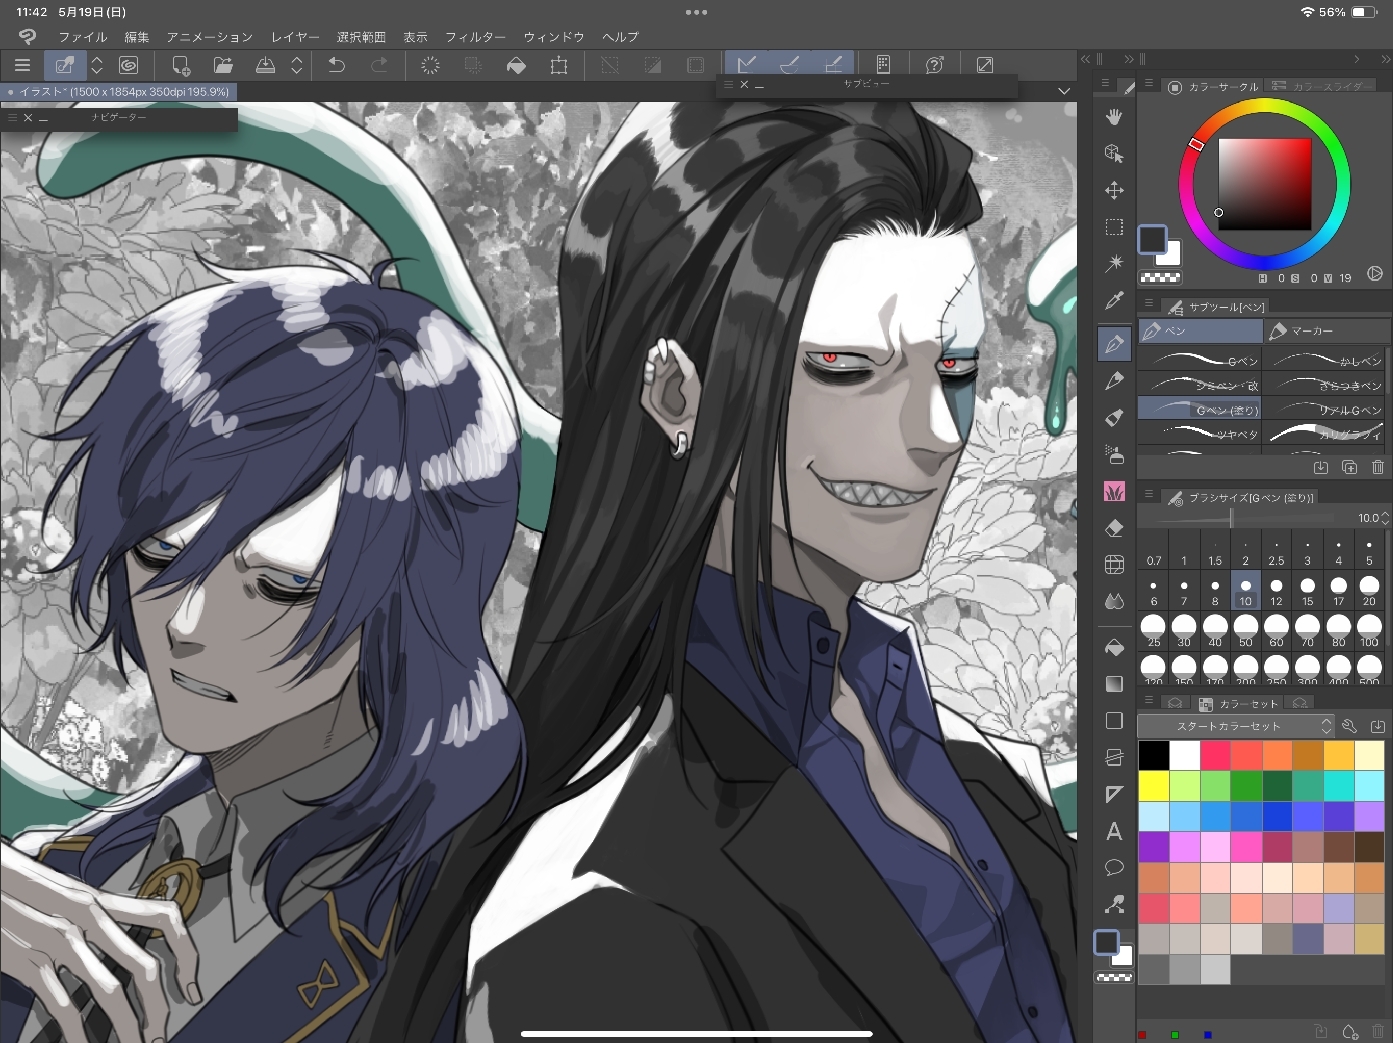Pick the Hand move tool
This screenshot has height=1043, width=1393.
coord(1114,117)
